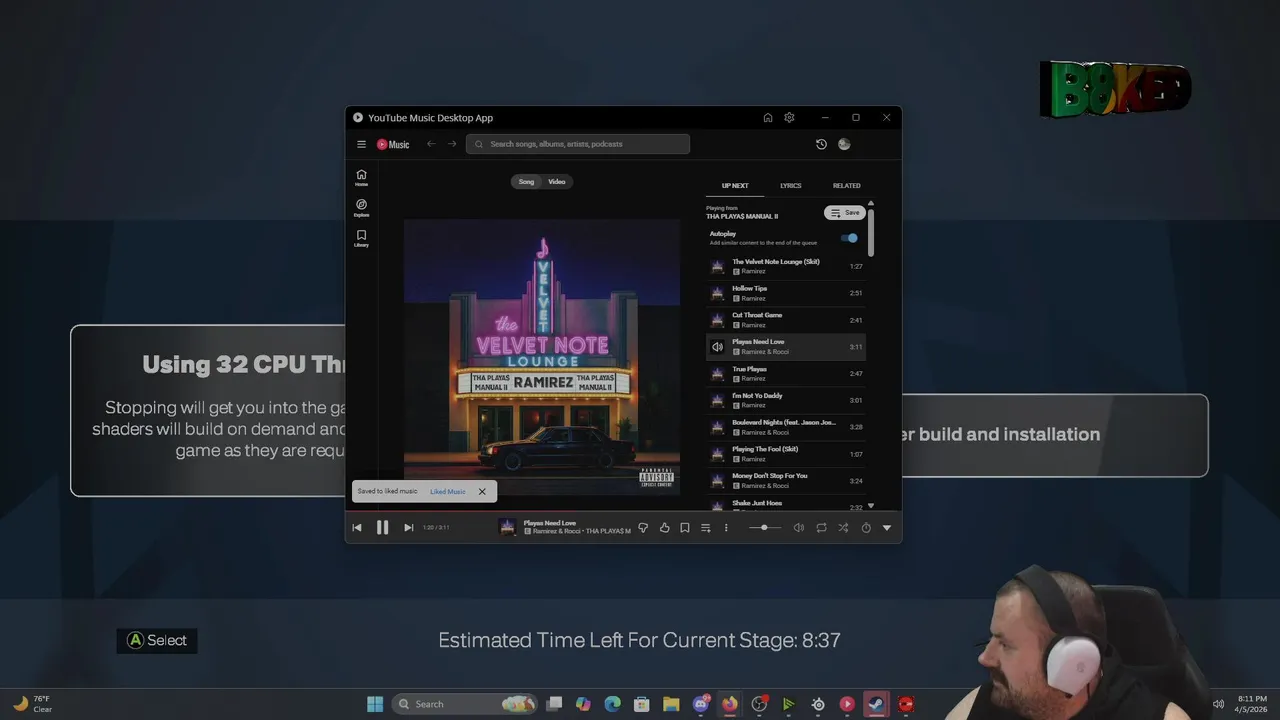Open the account avatar menu

[844, 144]
